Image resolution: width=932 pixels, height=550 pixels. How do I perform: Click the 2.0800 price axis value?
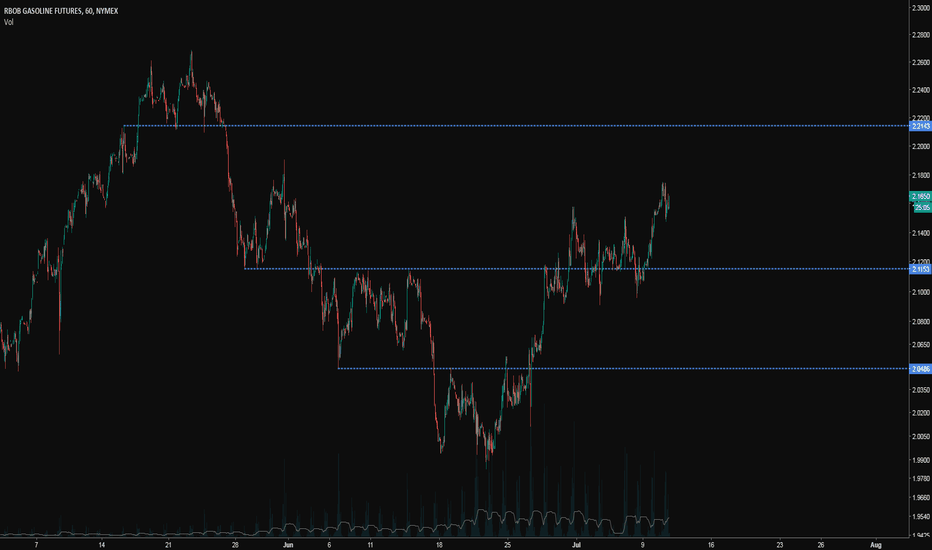[x=920, y=322]
